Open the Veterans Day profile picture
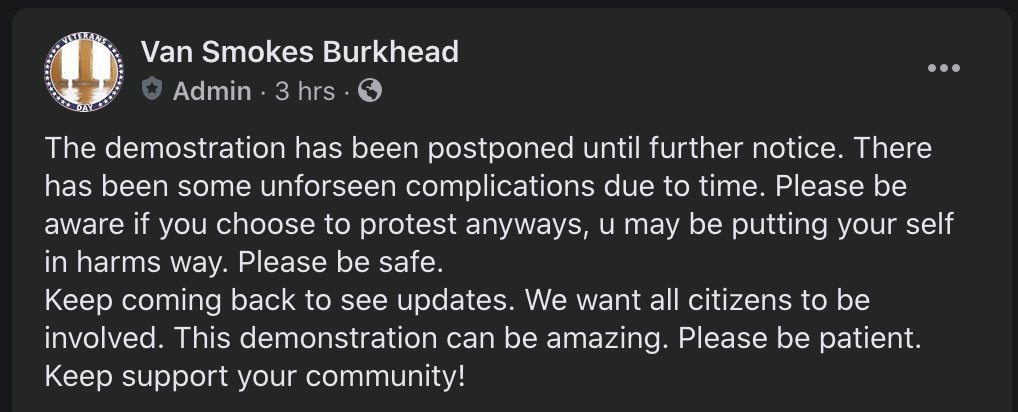 (84, 73)
